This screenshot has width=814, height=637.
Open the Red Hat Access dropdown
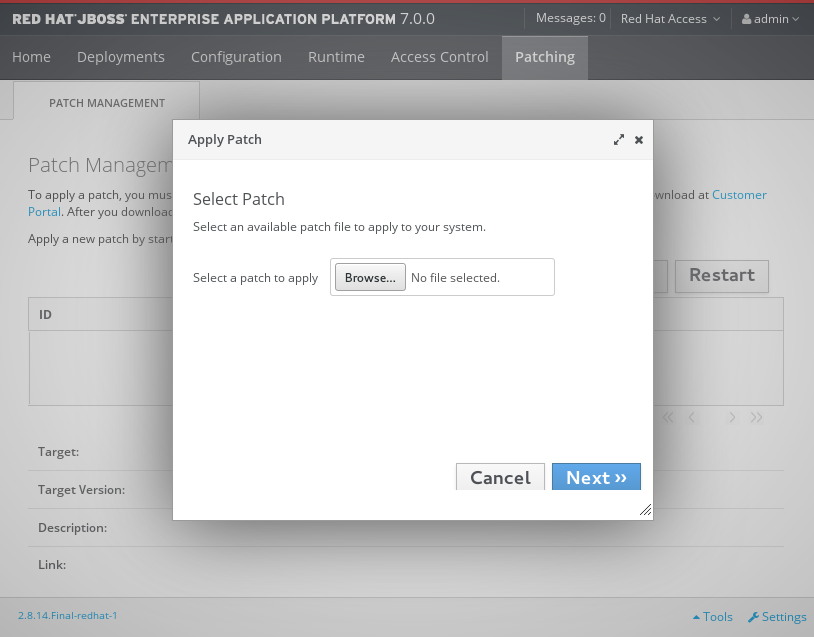(669, 18)
